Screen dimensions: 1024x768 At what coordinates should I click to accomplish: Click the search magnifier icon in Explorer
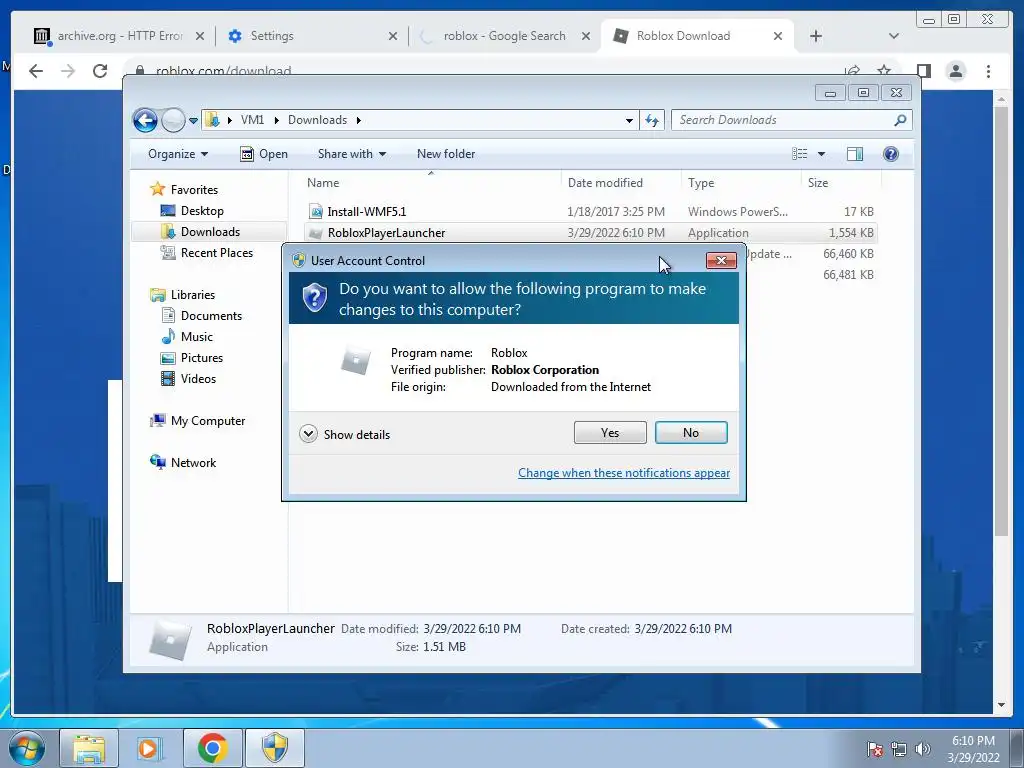900,120
